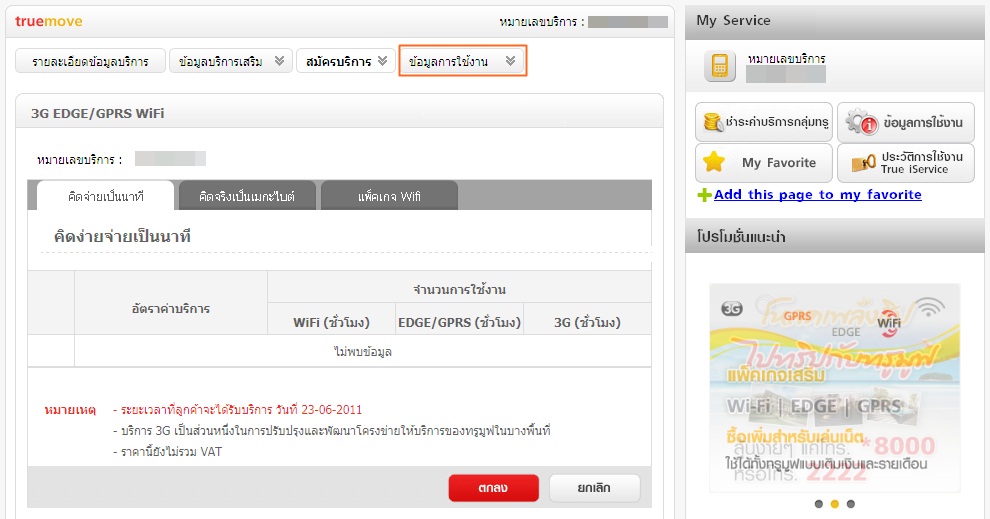Viewport: 990px width, 519px height.
Task: Select the คิดจ่ายเป็นนาที tab
Action: (x=105, y=196)
